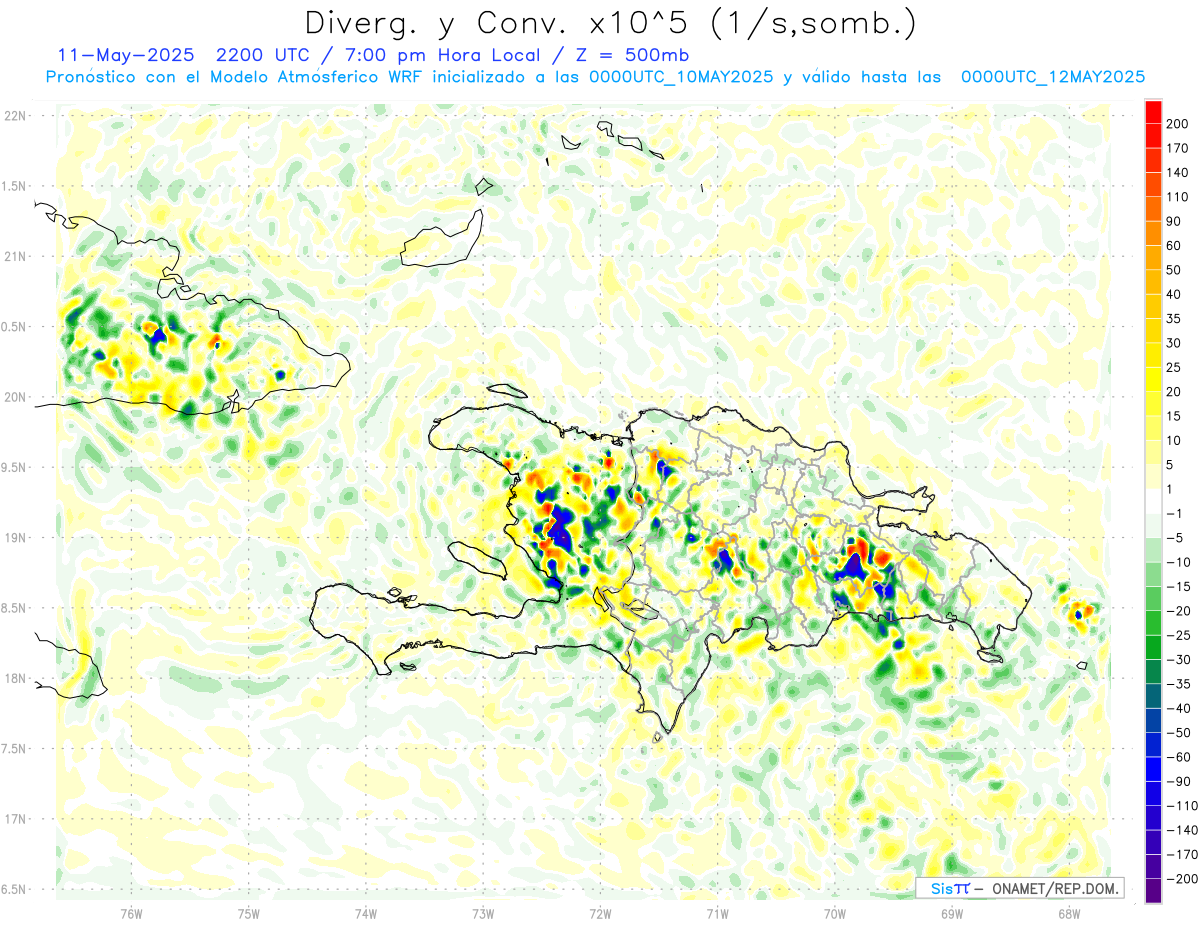Select the '-5' value on the color scale

click(x=1175, y=537)
